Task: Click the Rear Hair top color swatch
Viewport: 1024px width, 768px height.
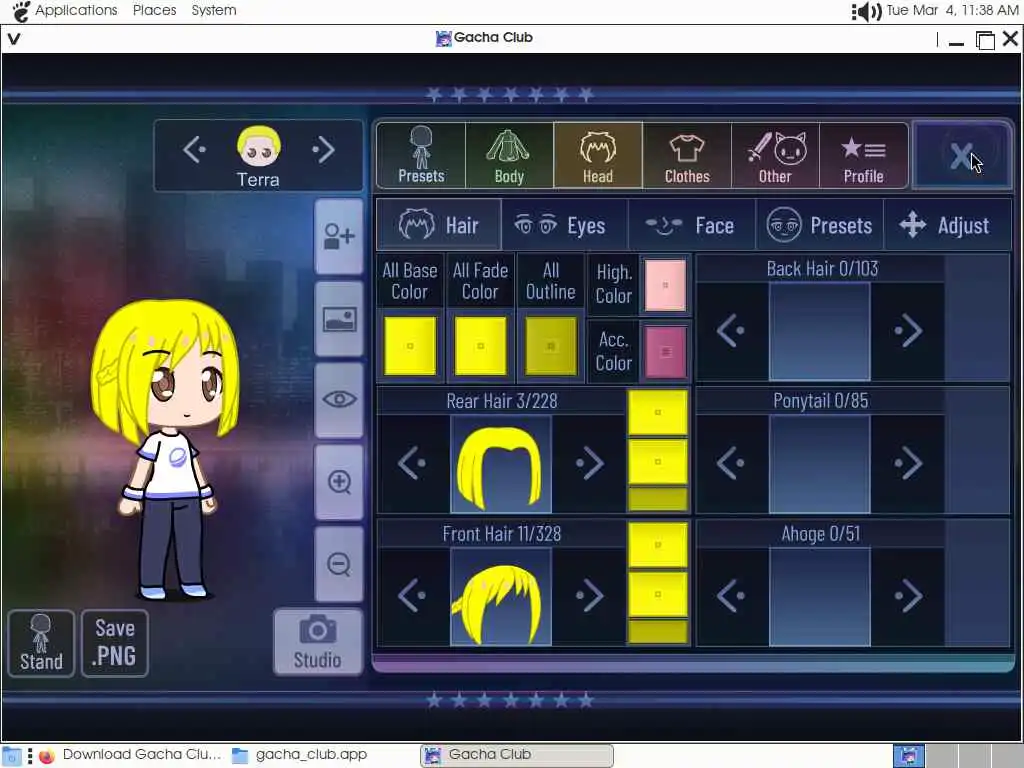Action: tap(658, 413)
